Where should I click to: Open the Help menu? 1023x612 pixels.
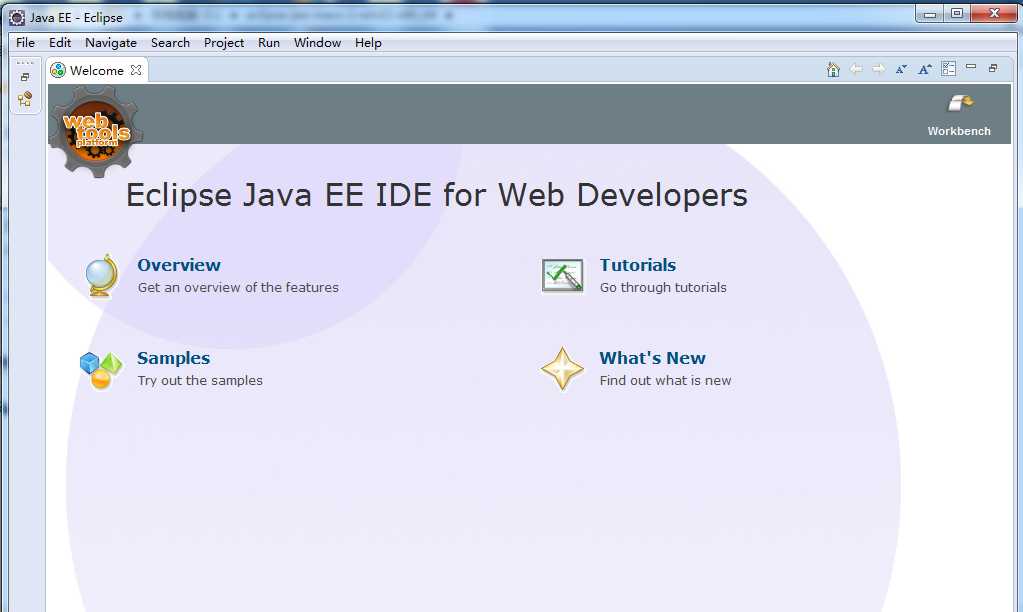(x=369, y=42)
